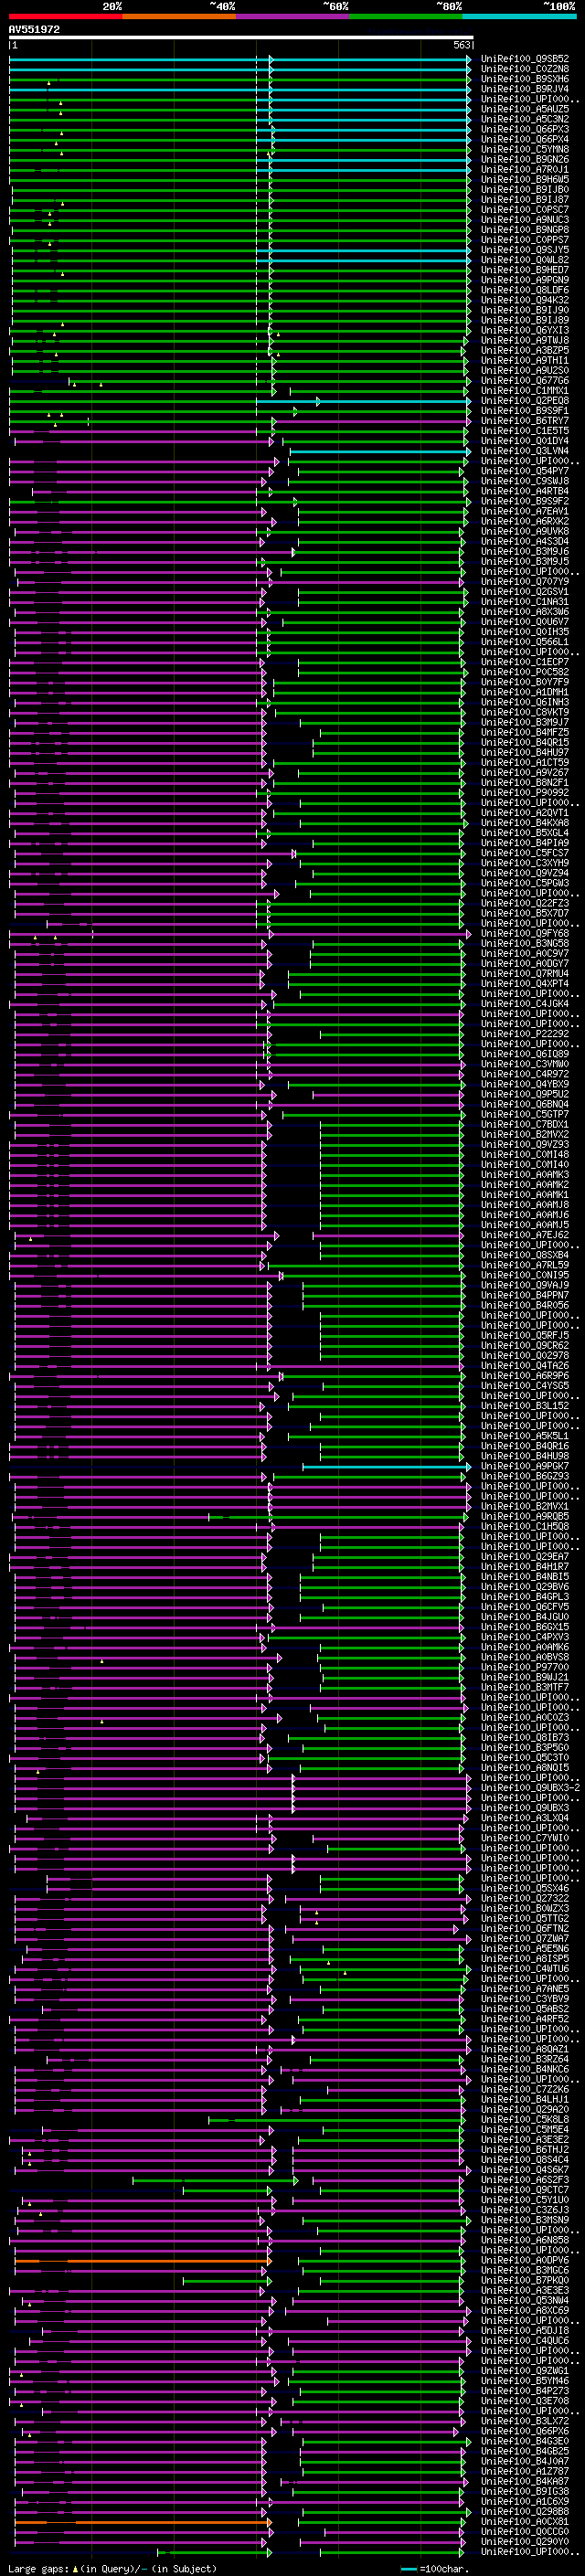The width and height of the screenshot is (585, 2576).
Task: Select hit name UniRef100_B4KXA8
Action: coord(525,823)
